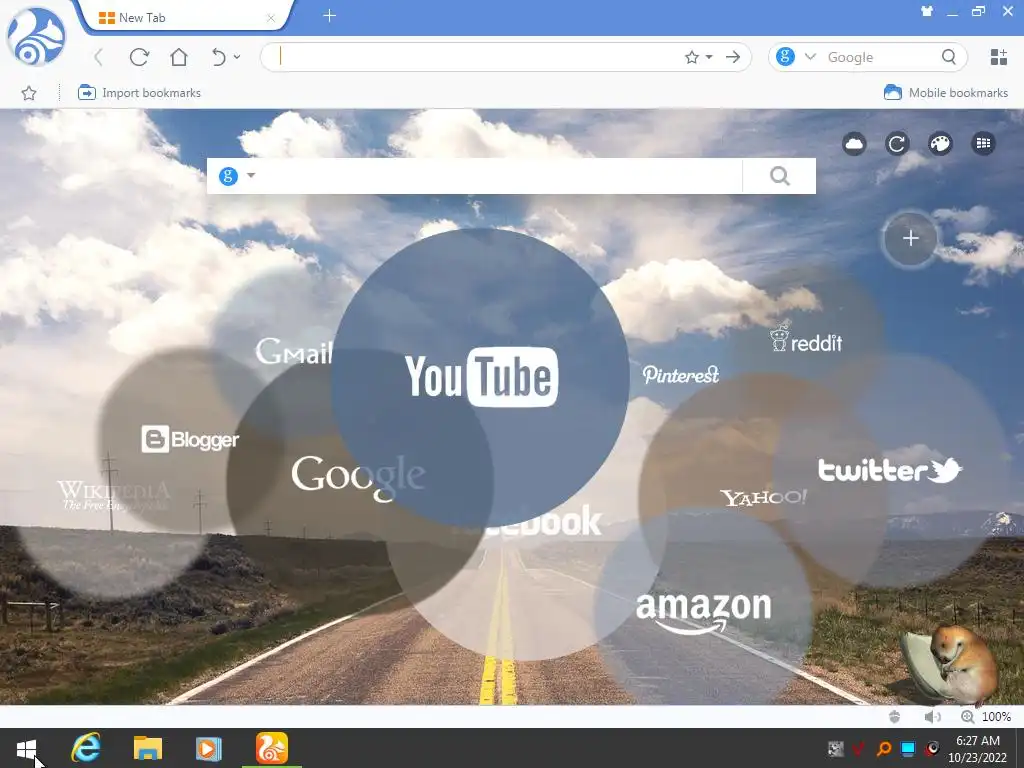The image size is (1024, 768).
Task: Click the 100% zoom control
Action: click(x=986, y=716)
